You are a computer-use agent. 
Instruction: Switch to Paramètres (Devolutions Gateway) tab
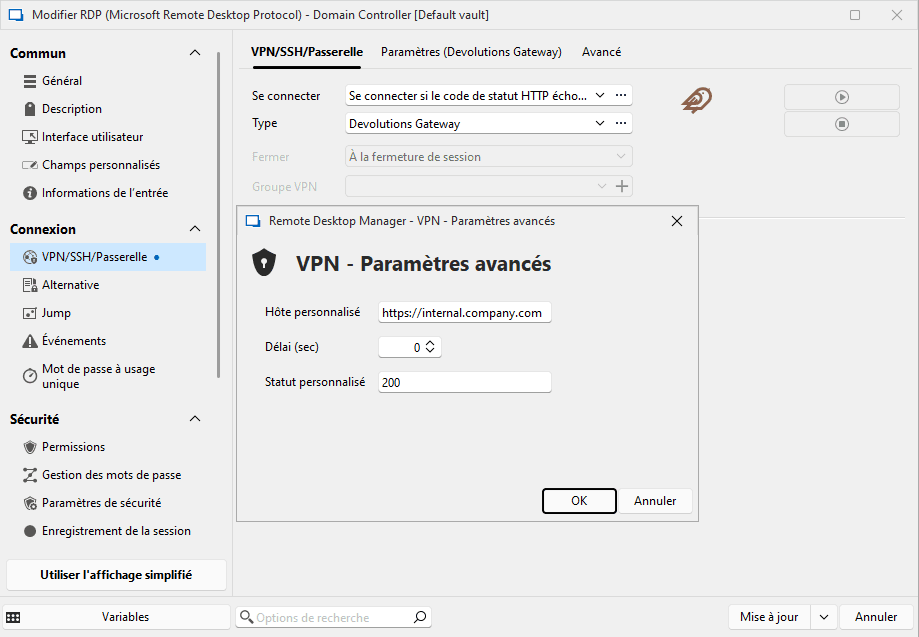pyautogui.click(x=471, y=52)
